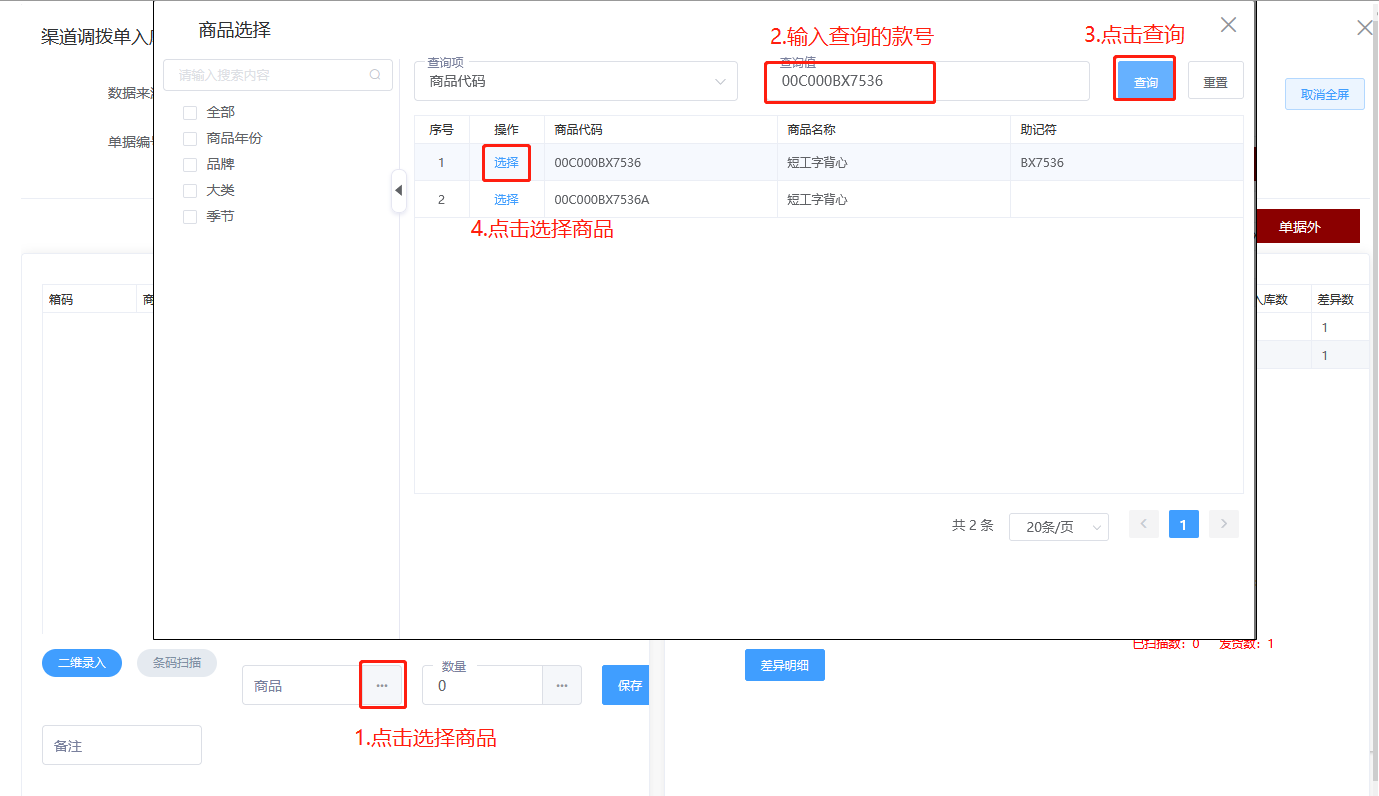Screen dimensions: 1379x796
Task: Click the 差异明细 button
Action: (x=785, y=665)
